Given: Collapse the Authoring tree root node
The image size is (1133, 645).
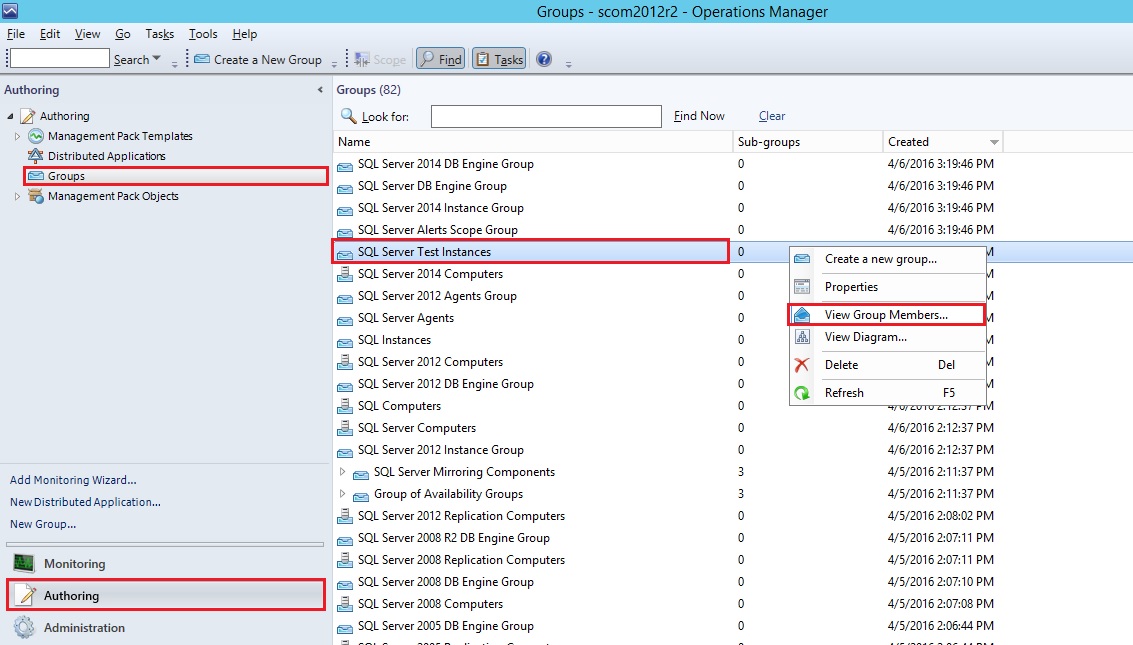Looking at the screenshot, I should click(10, 116).
